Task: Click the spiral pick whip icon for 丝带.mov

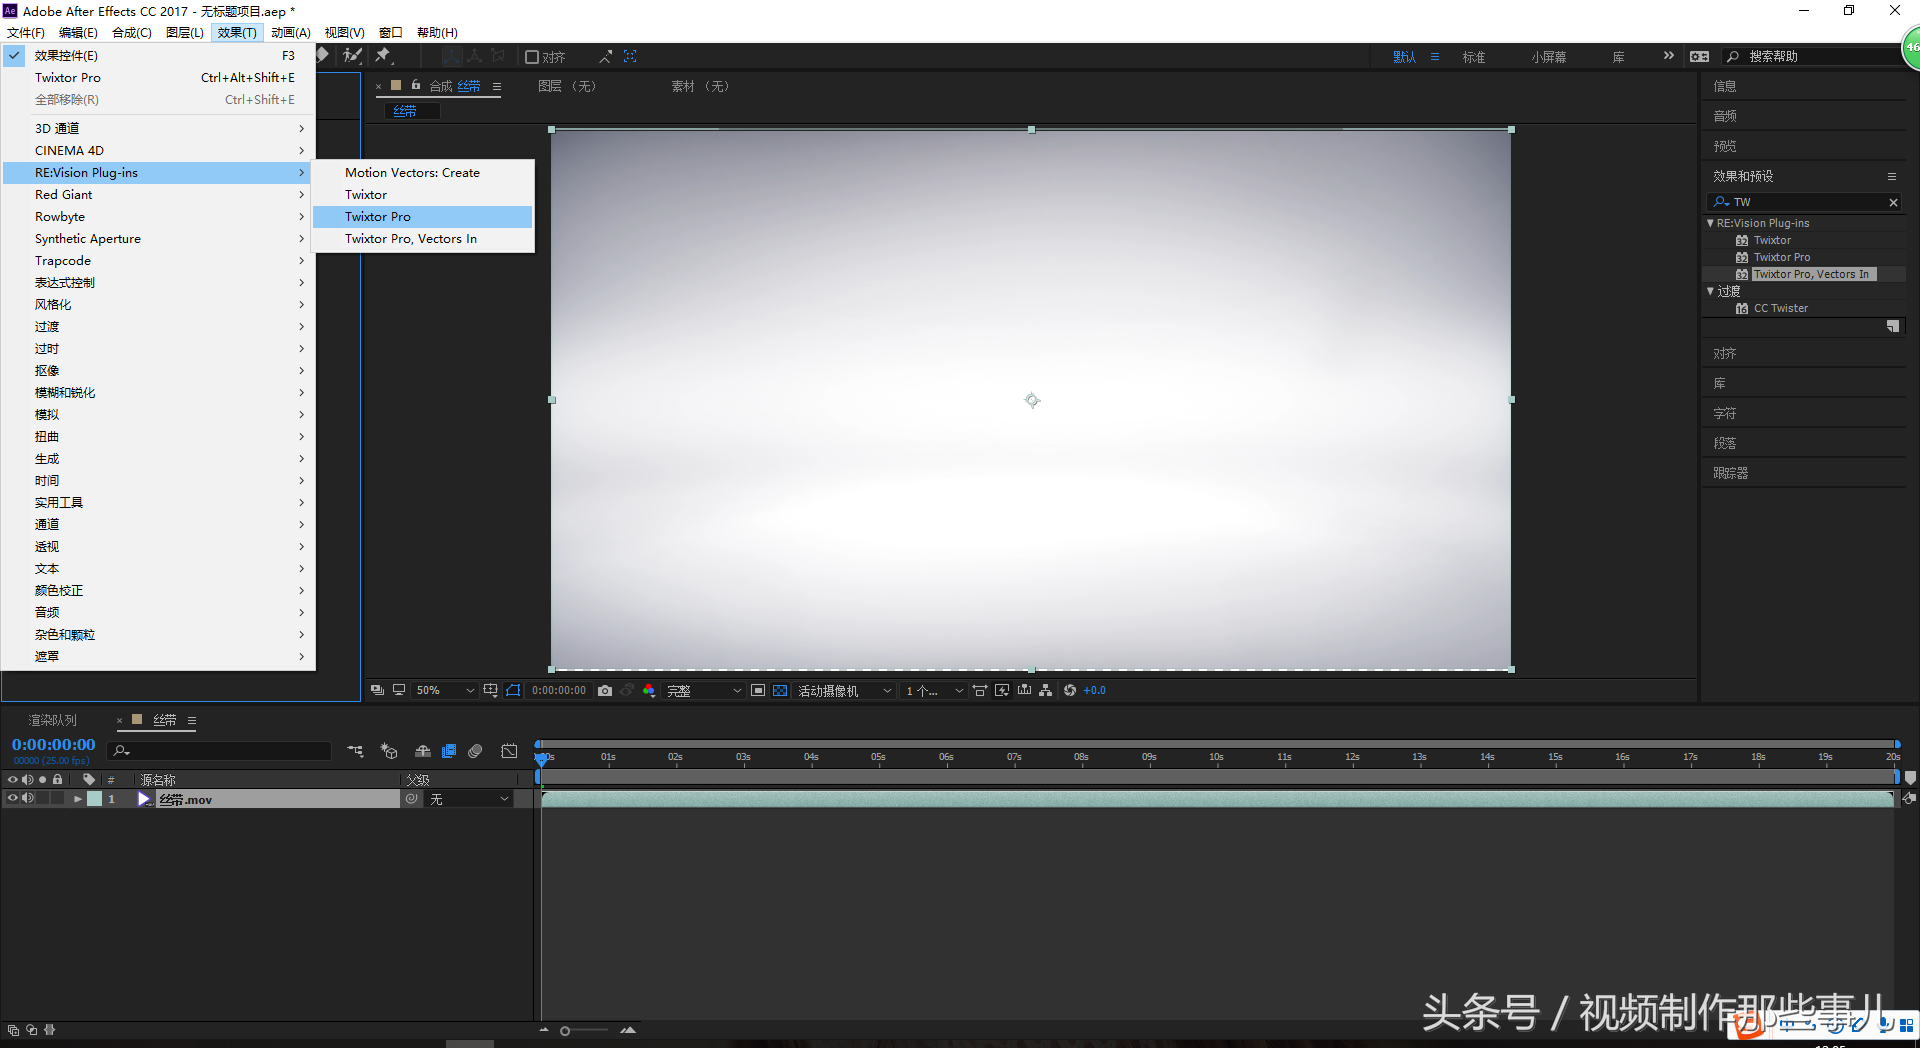Action: pyautogui.click(x=412, y=799)
